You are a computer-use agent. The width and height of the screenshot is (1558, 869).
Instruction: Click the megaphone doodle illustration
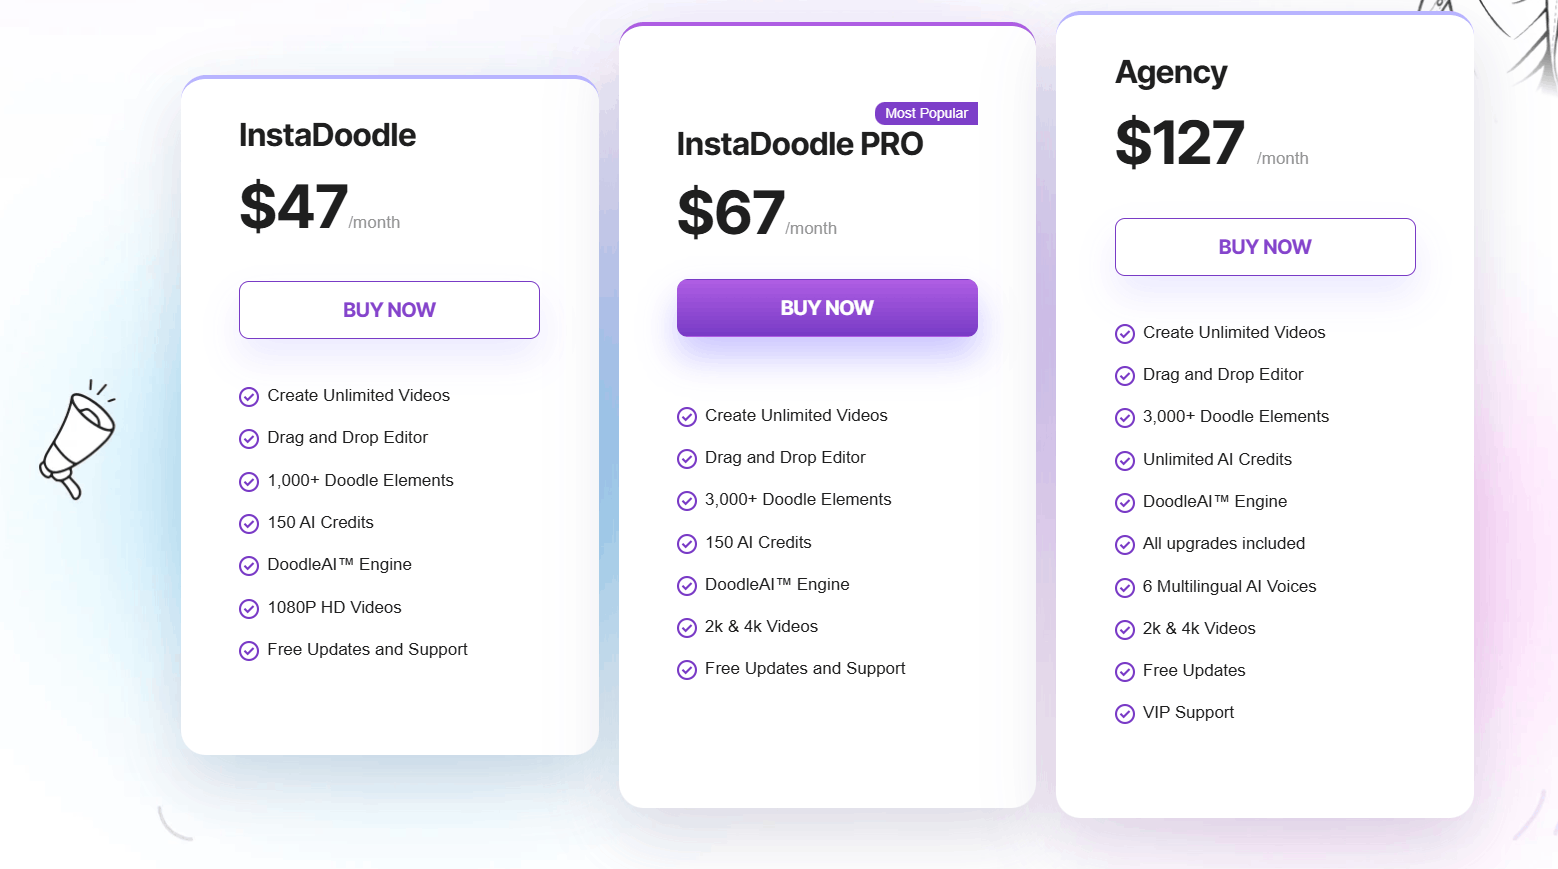[77, 439]
